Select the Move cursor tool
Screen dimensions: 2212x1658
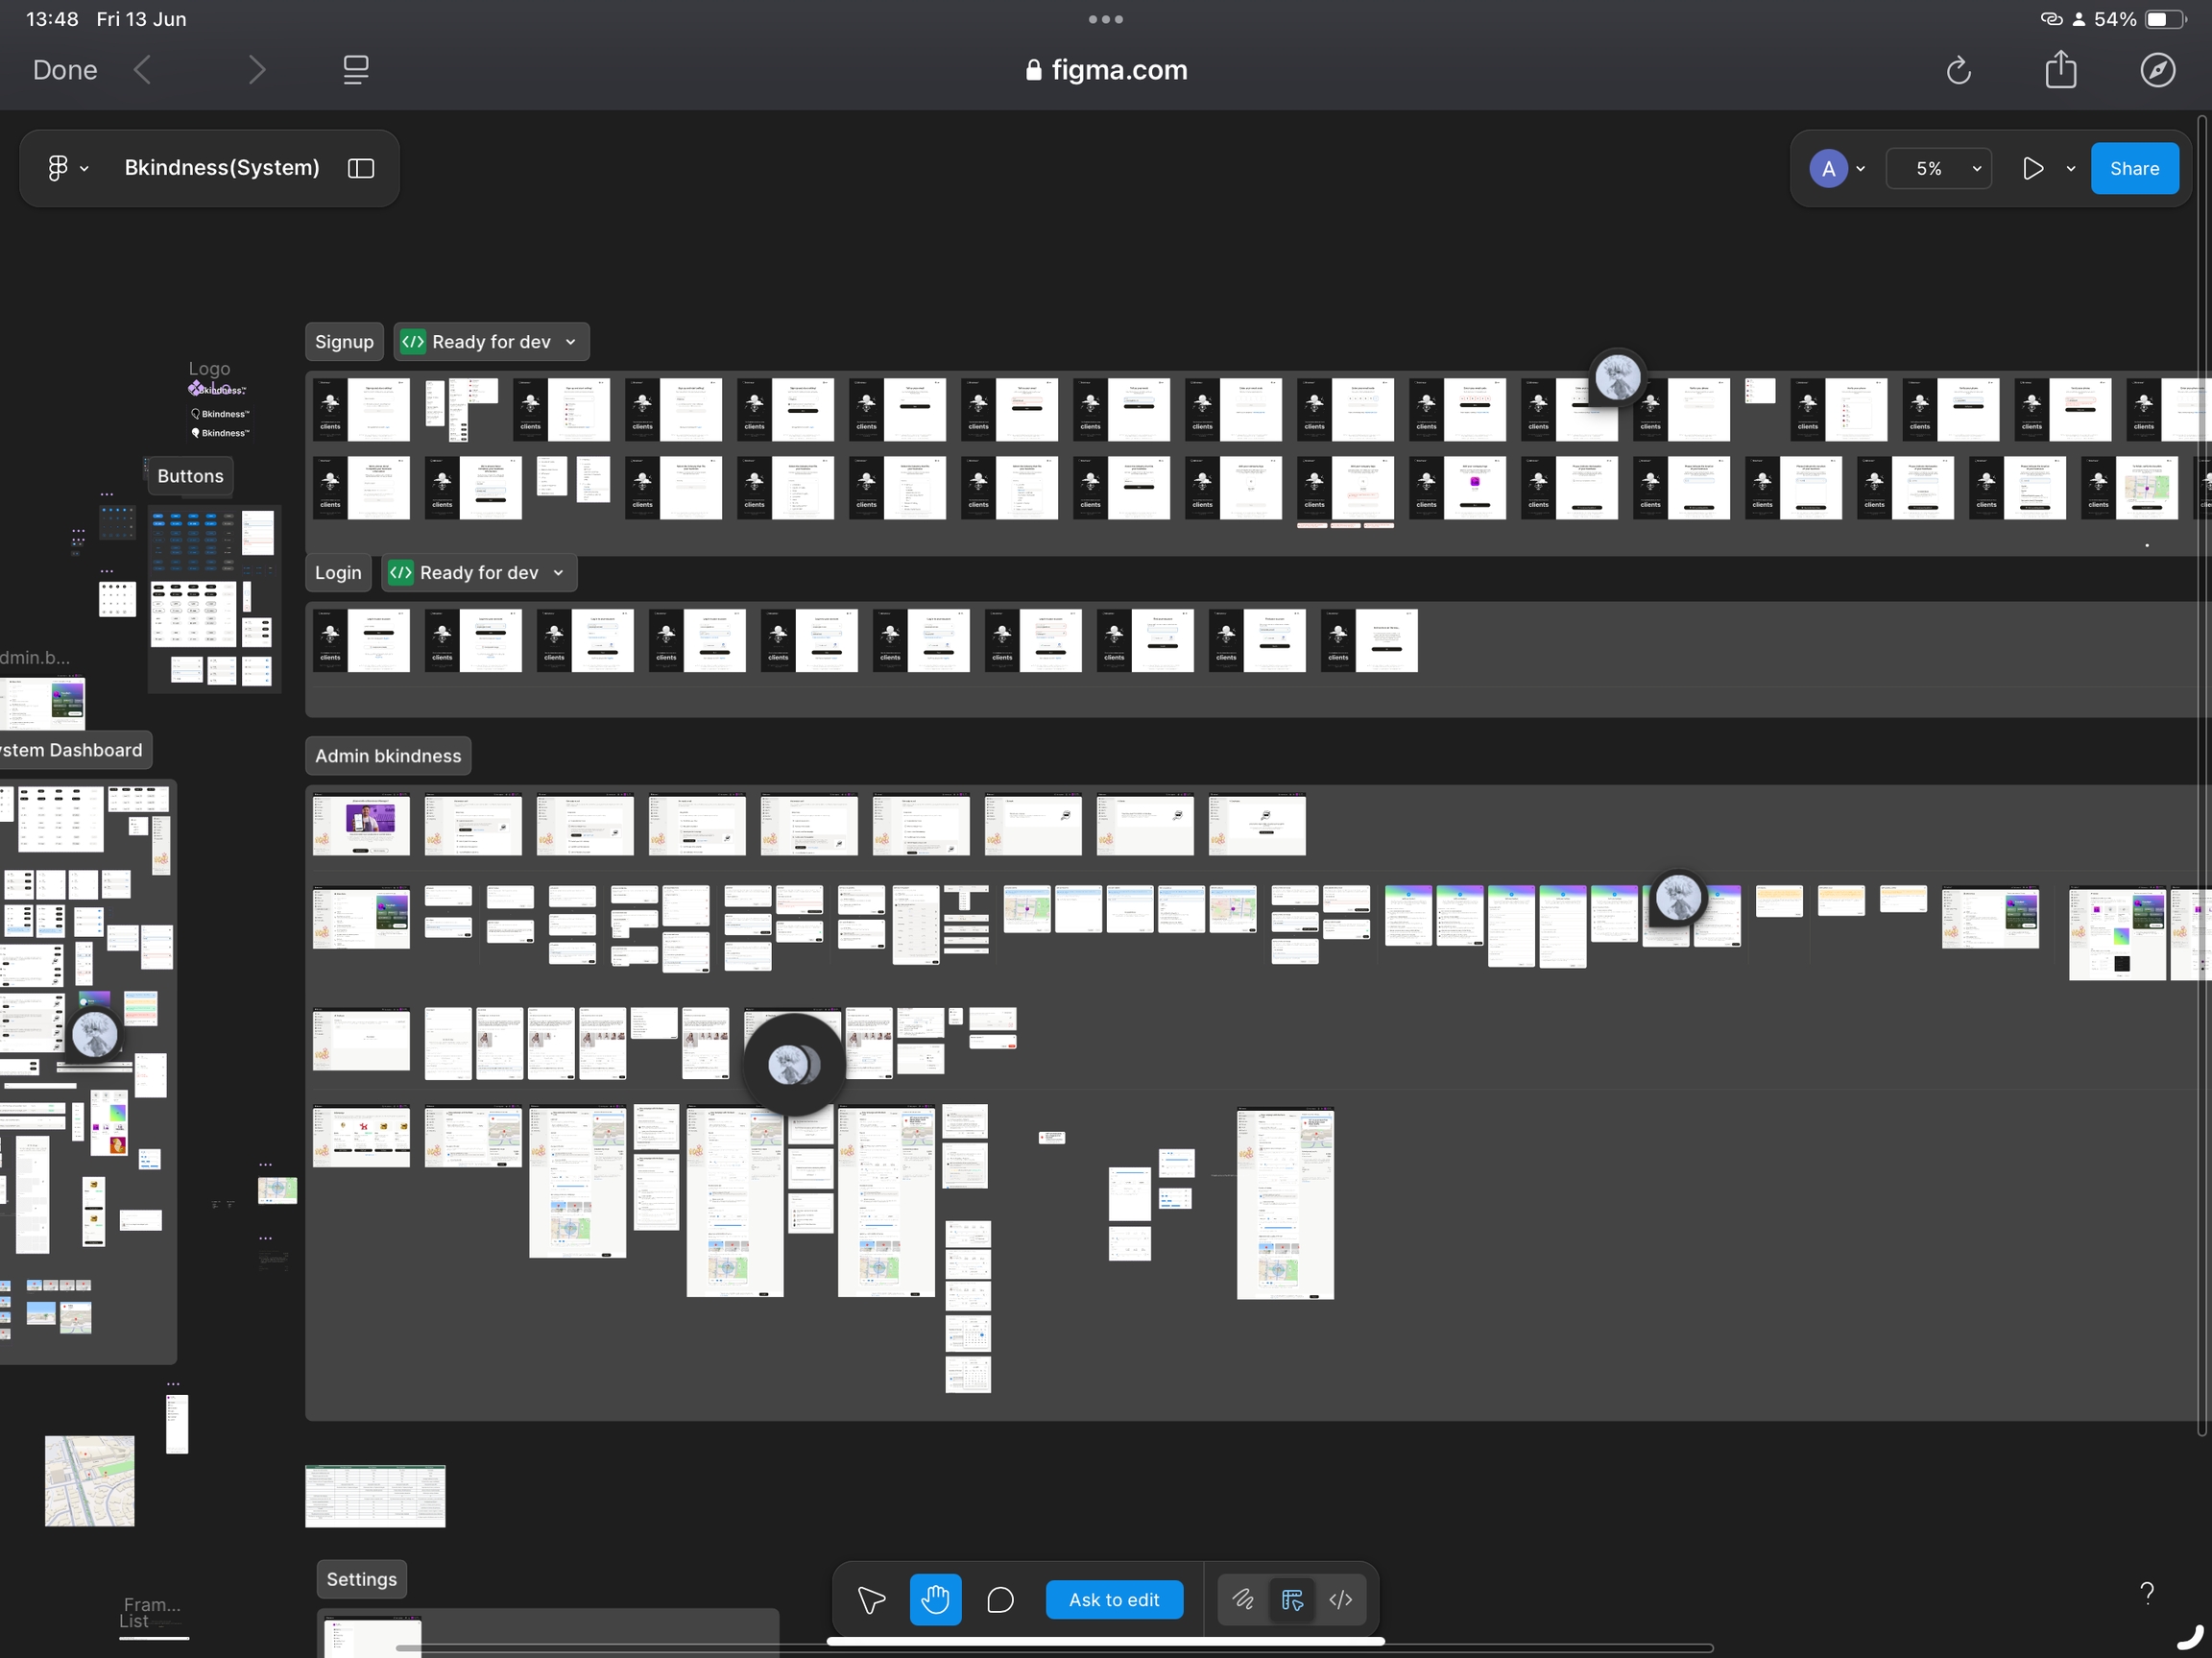coord(871,1600)
